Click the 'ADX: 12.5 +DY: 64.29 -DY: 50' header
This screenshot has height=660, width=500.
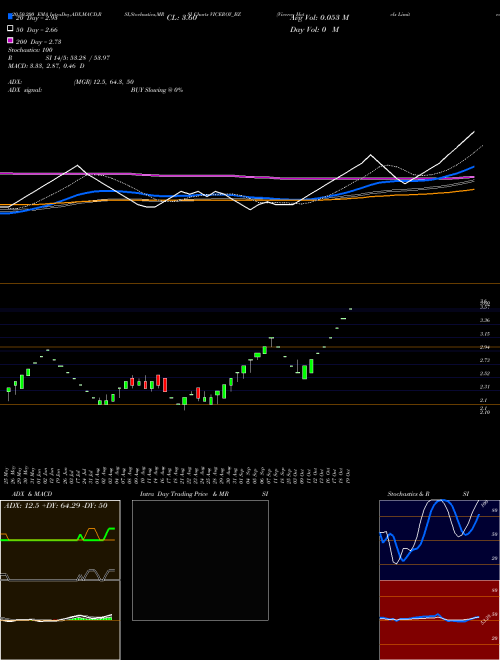coord(56,506)
